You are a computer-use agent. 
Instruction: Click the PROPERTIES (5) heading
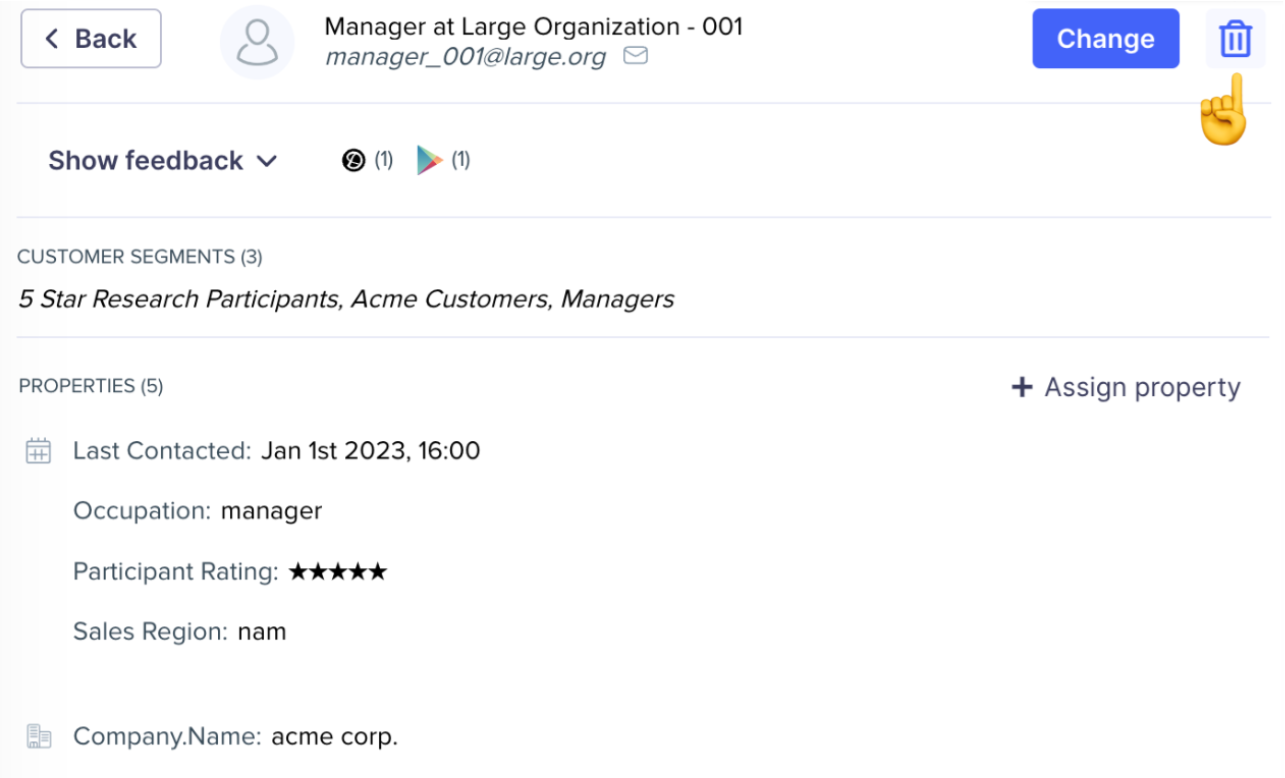point(91,386)
